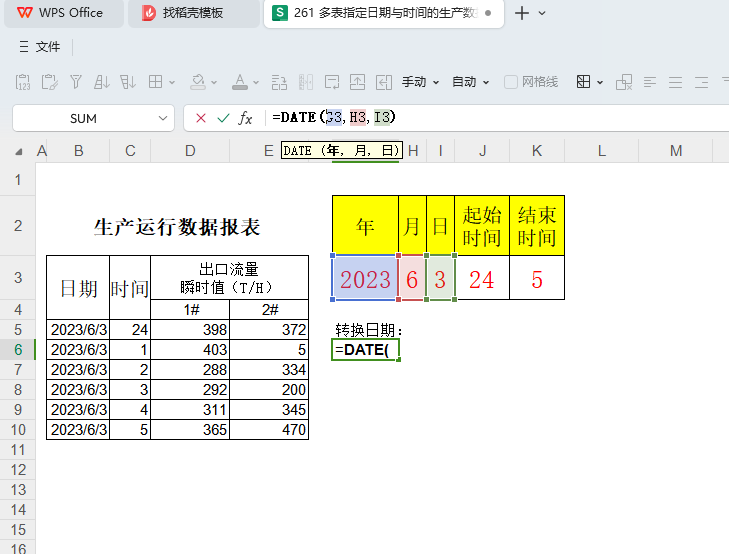Screen dimensions: 729x554
Task: Confirm the formula with green checkmark
Action: click(x=223, y=118)
